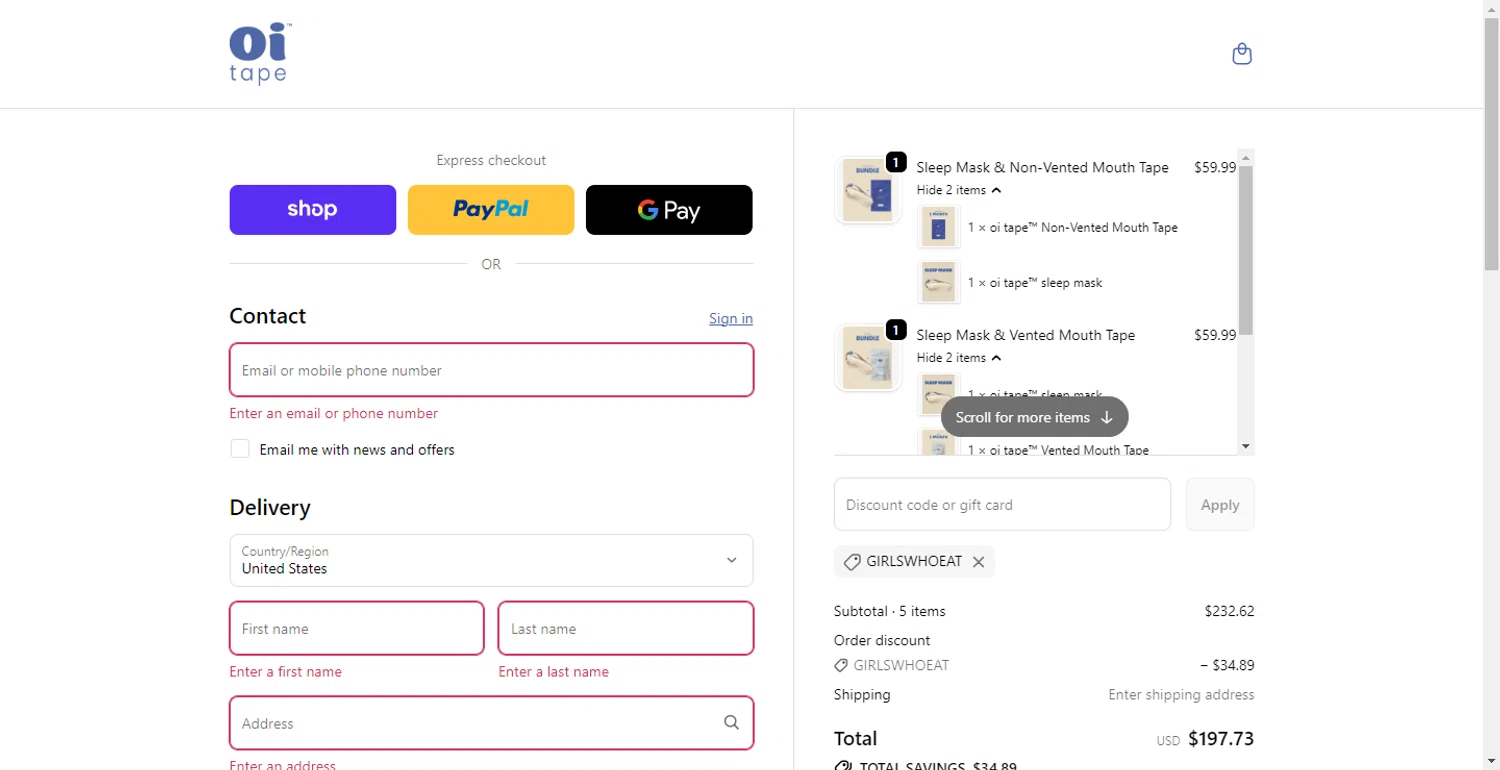Enable Email me with news and offers

(x=240, y=449)
